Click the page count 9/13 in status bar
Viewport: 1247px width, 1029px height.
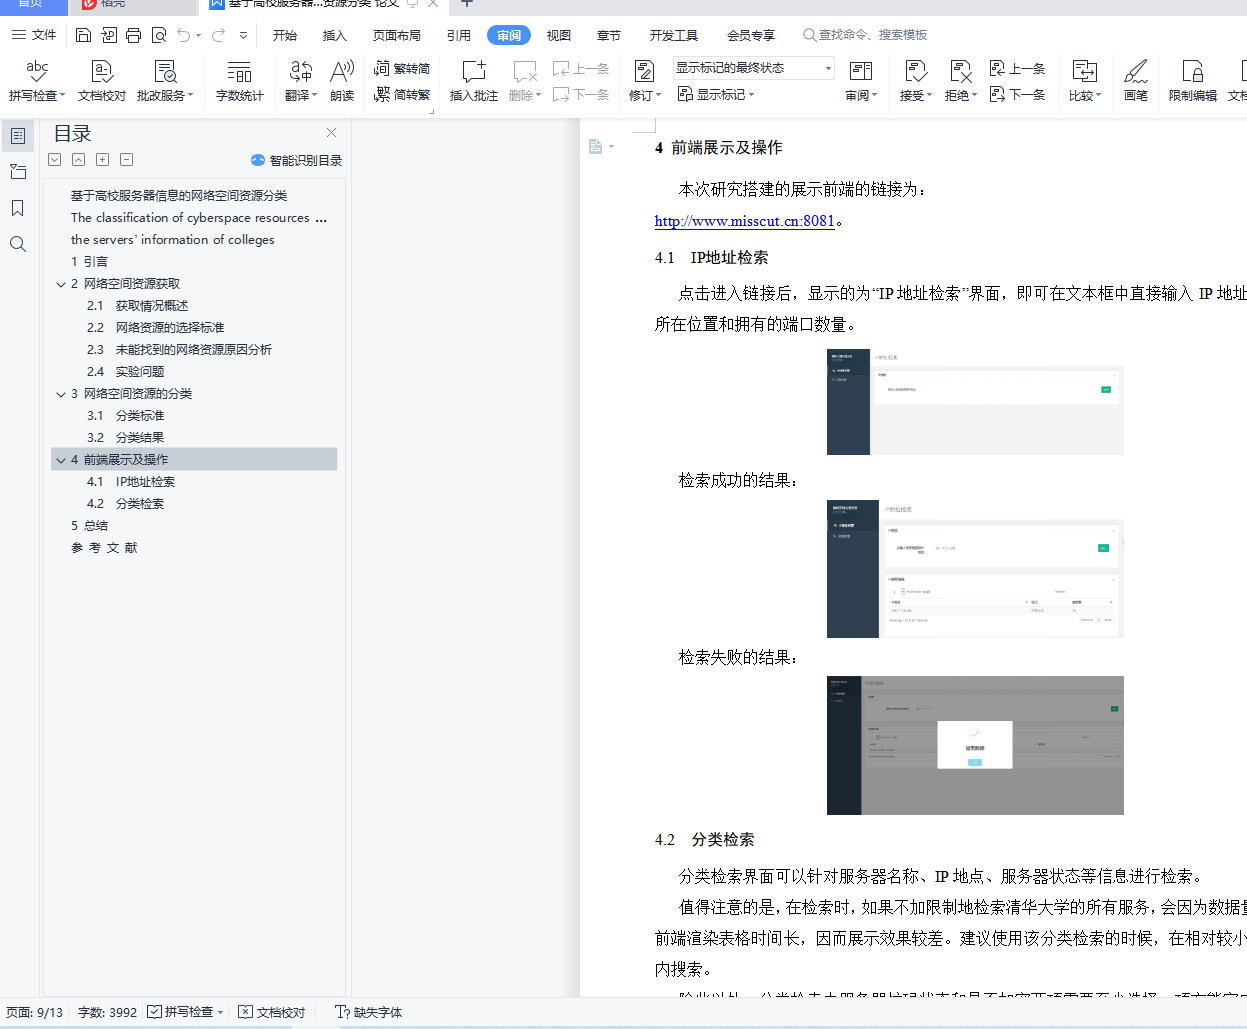coord(35,1012)
